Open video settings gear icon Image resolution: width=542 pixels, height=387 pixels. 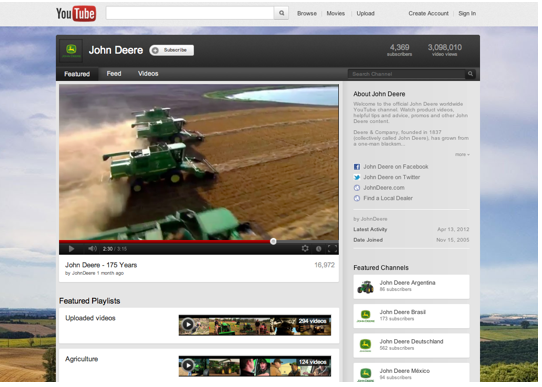pyautogui.click(x=305, y=248)
